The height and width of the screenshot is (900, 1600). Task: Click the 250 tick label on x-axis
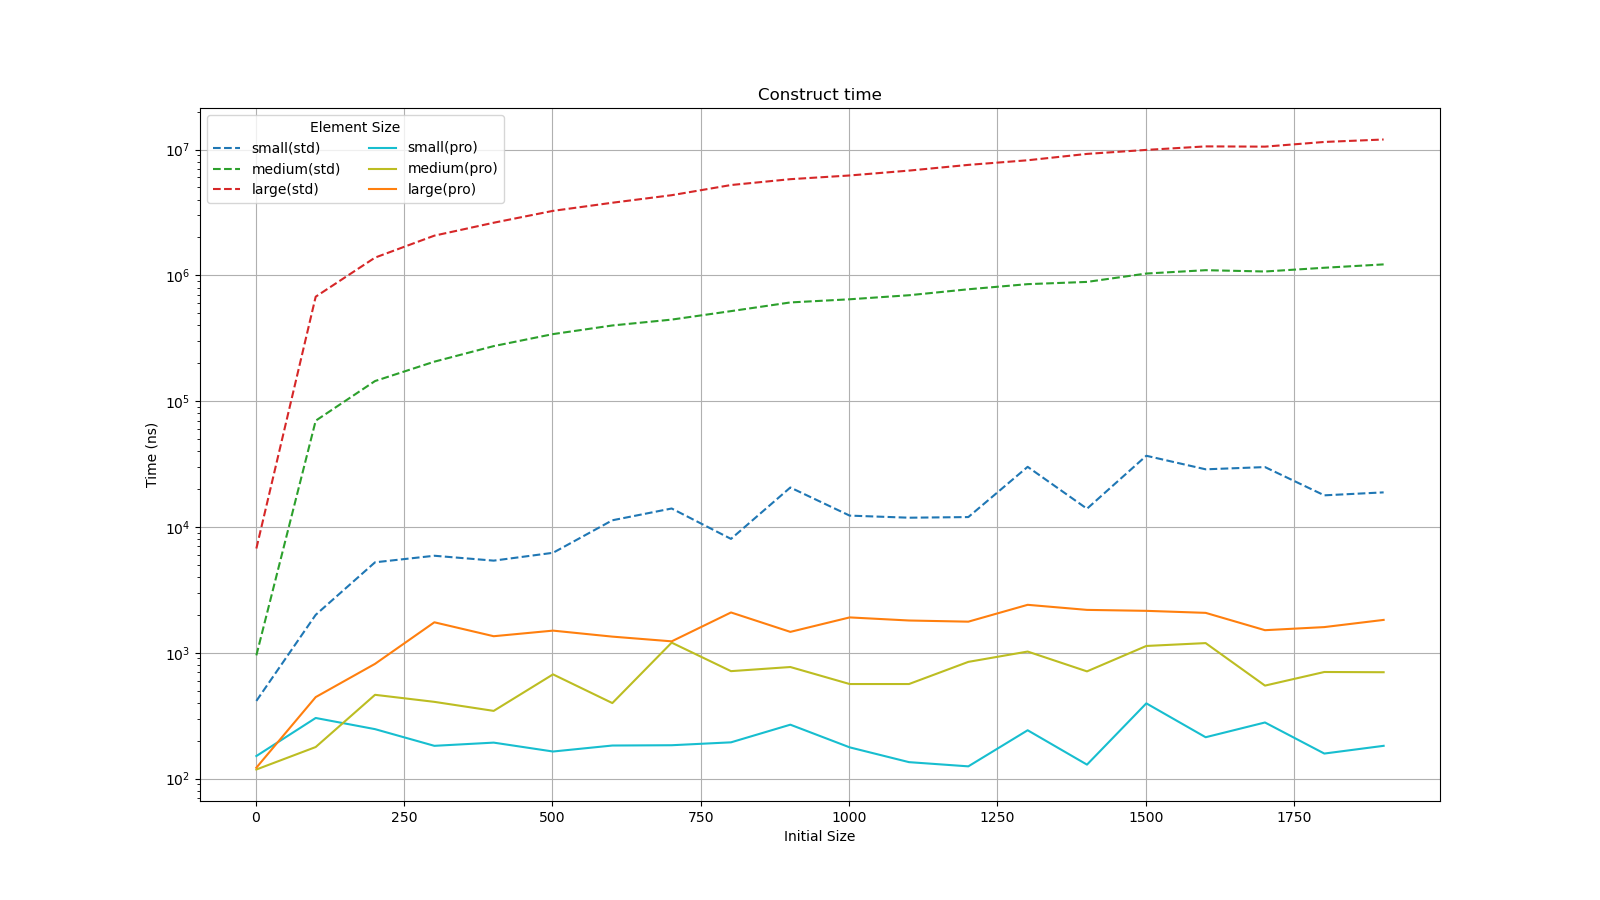(x=404, y=817)
